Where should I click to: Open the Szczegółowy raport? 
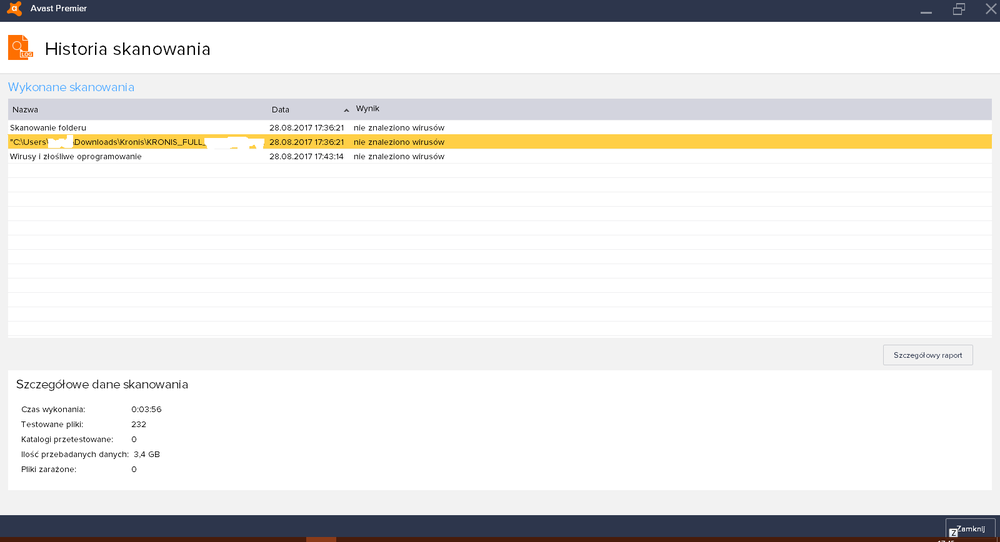pyautogui.click(x=927, y=355)
